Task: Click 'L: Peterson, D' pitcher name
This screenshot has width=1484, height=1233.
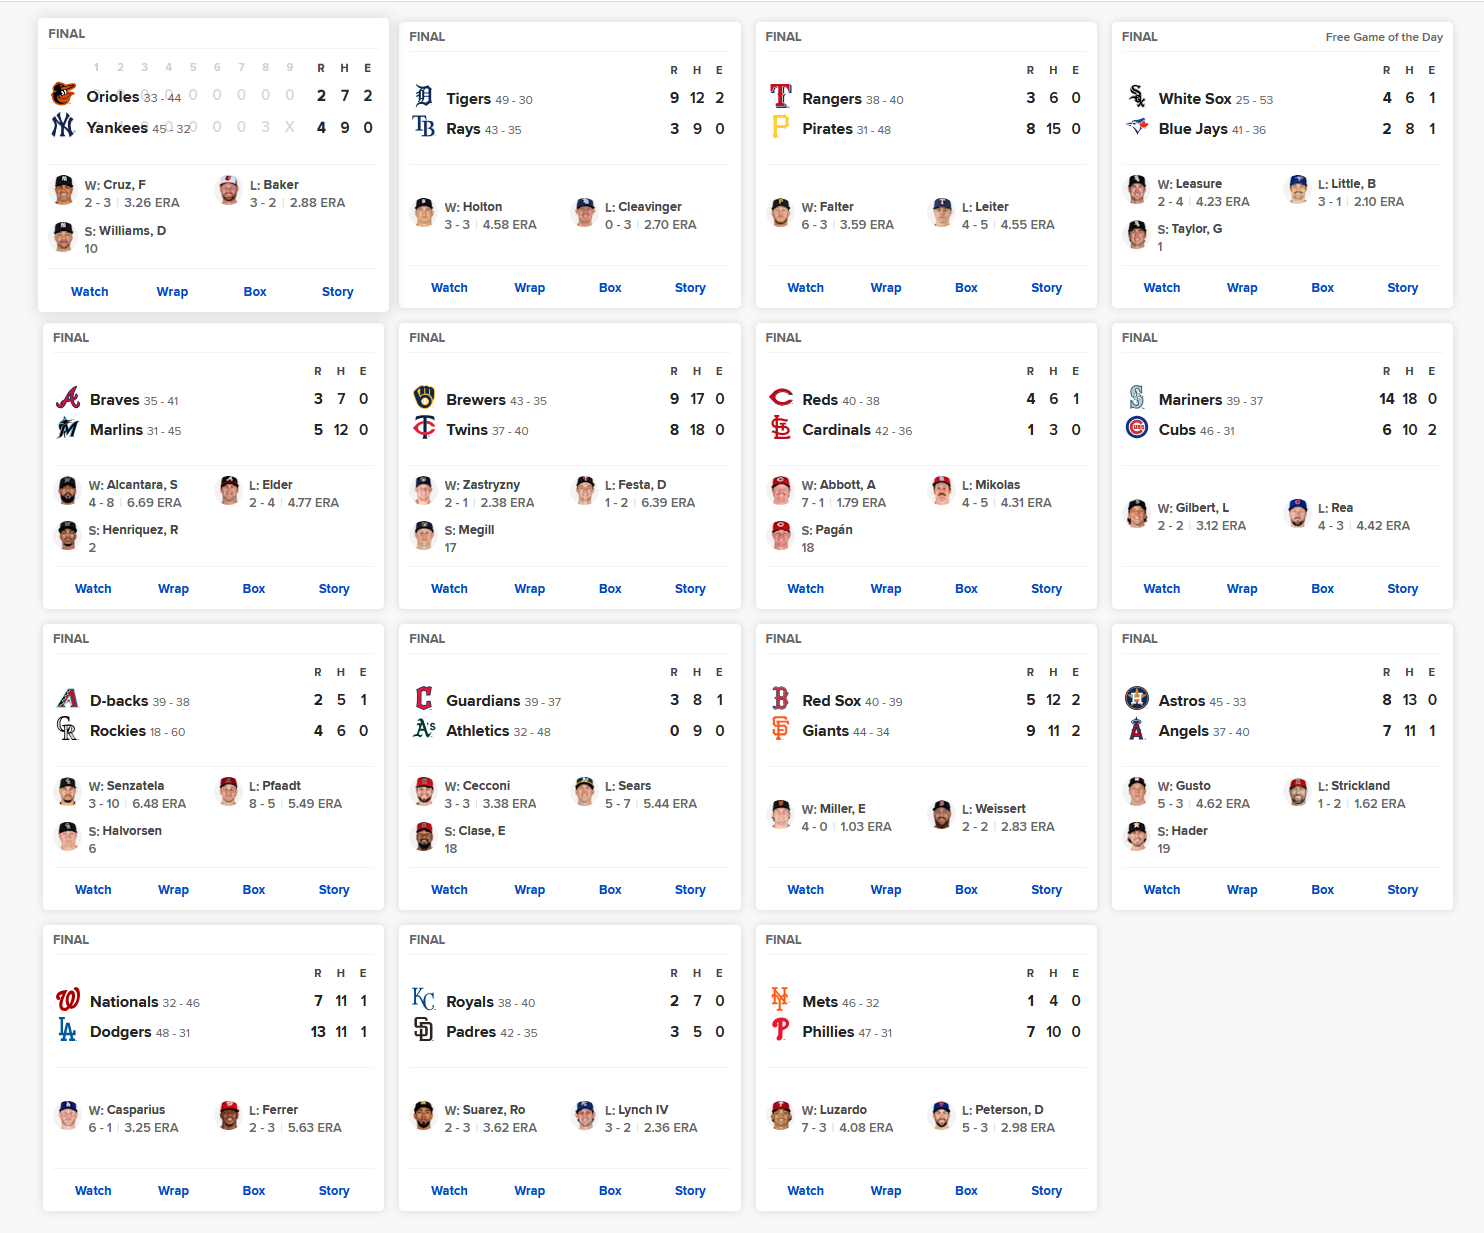Action: 1002,1110
